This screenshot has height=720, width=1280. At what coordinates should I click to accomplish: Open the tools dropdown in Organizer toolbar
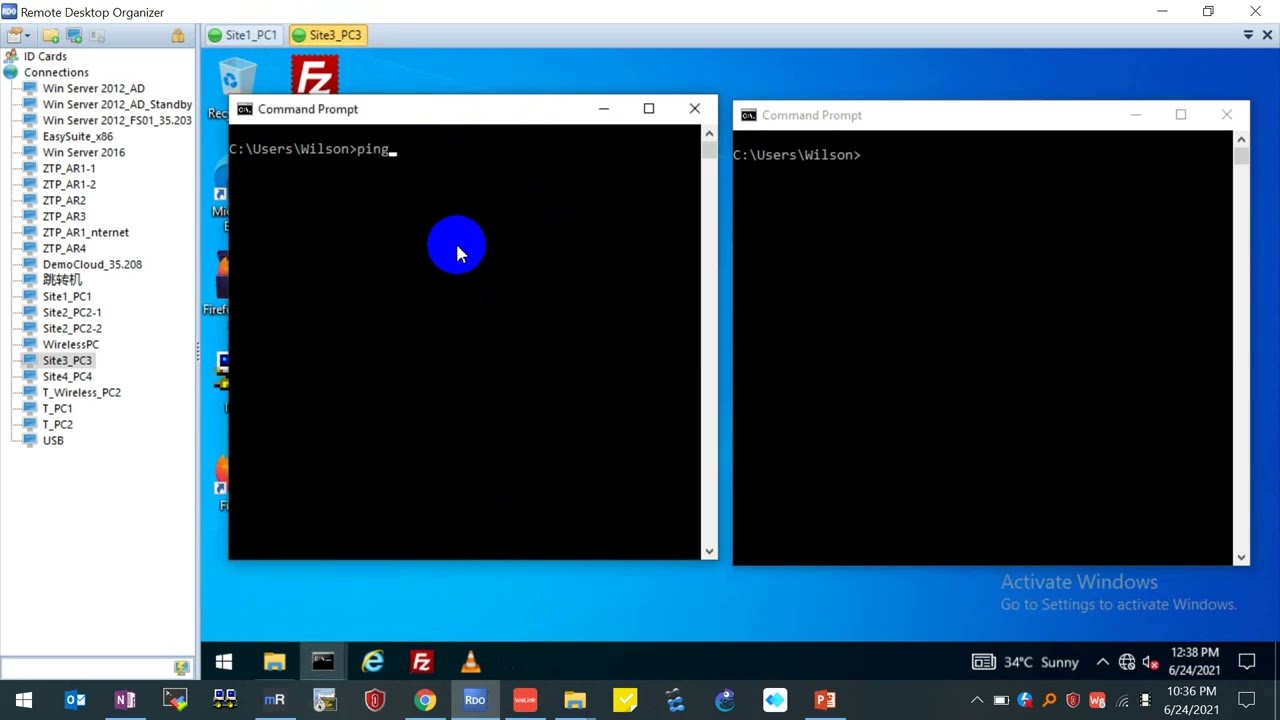tap(18, 36)
